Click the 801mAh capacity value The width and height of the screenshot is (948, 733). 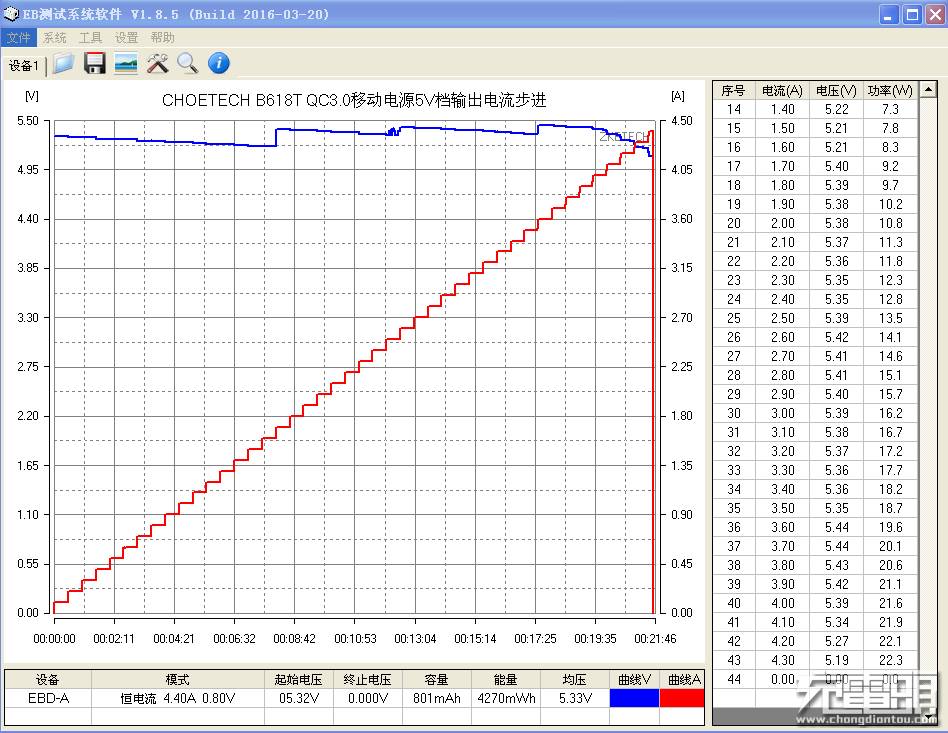437,698
